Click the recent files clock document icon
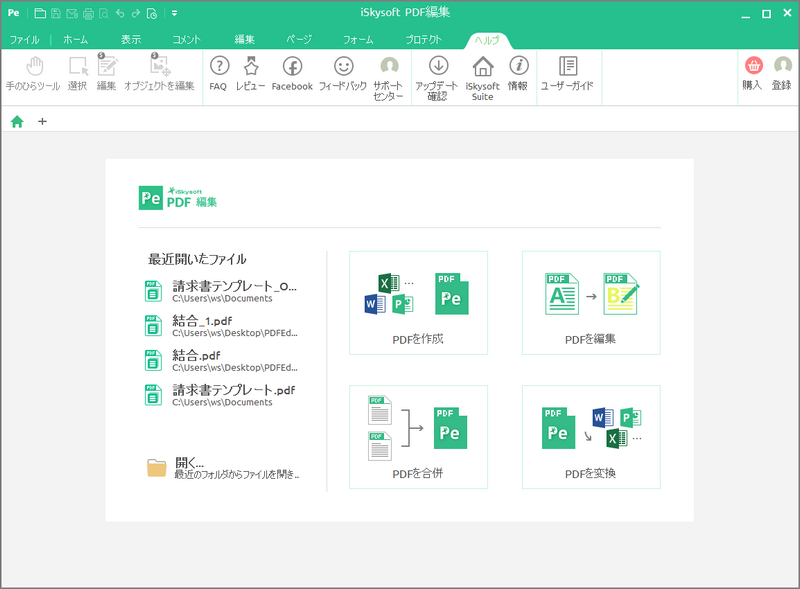Image resolution: width=800 pixels, height=589 pixels. [x=152, y=13]
